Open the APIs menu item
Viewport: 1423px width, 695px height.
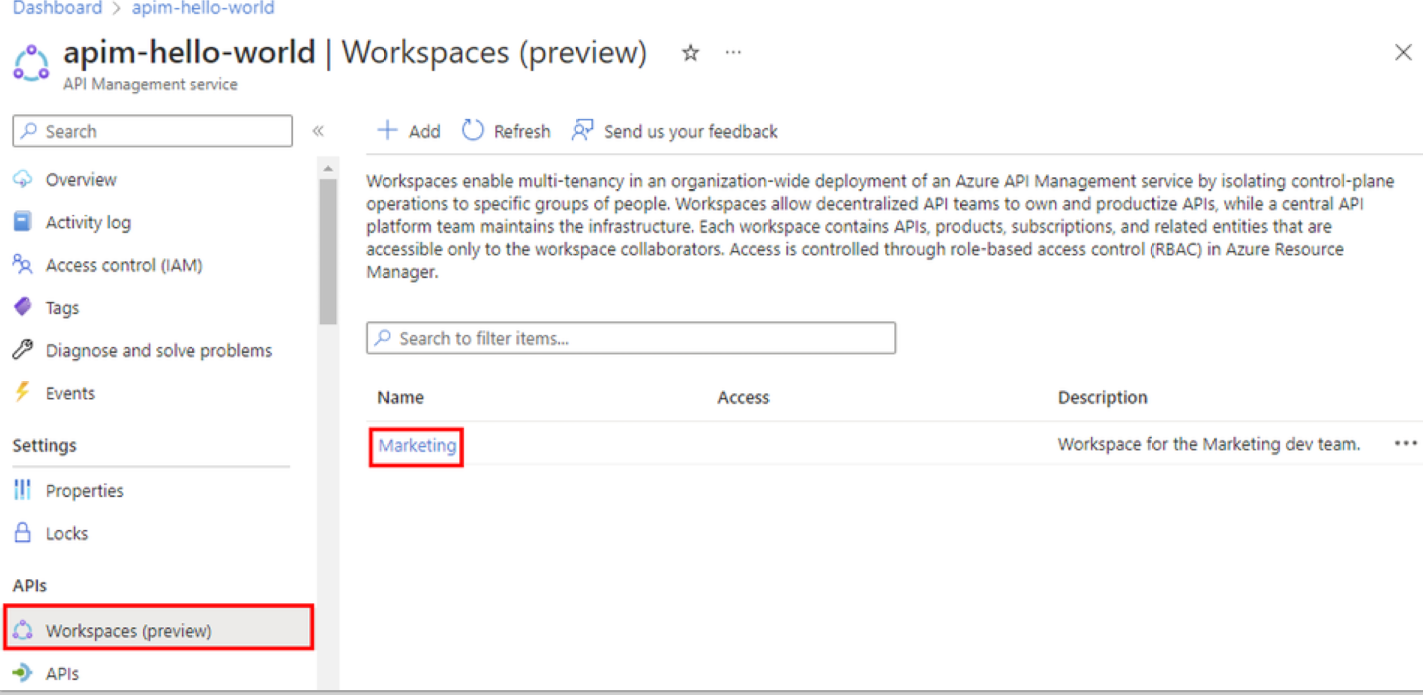pyautogui.click(x=62, y=674)
